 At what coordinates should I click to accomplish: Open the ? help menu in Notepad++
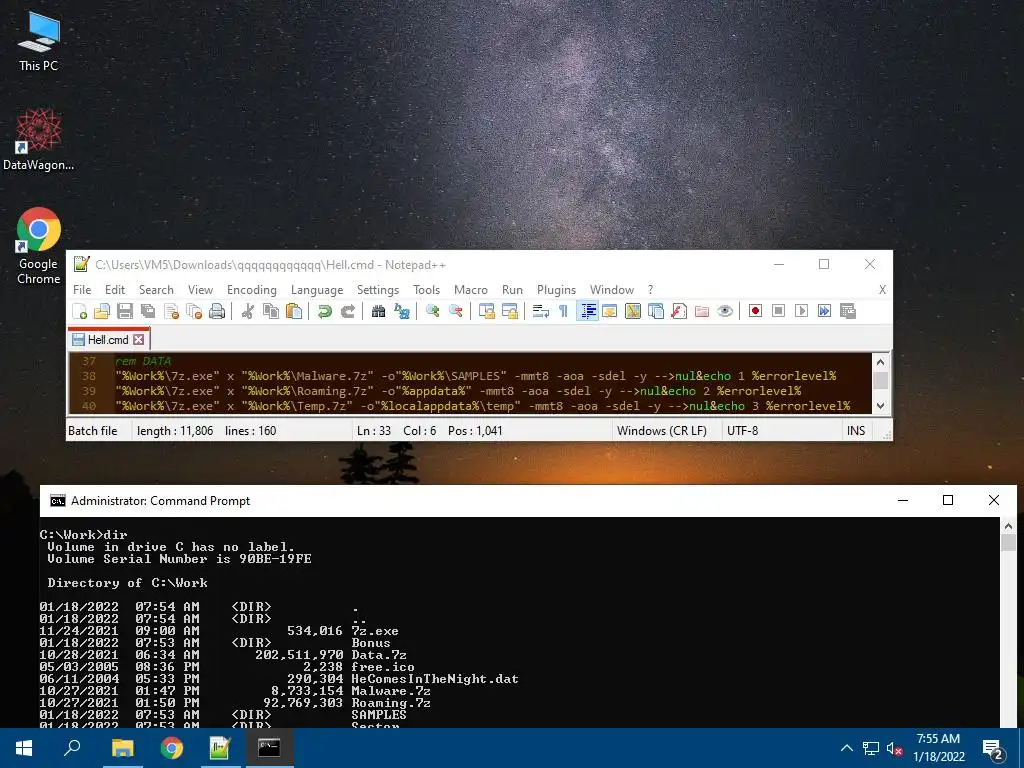tap(650, 290)
